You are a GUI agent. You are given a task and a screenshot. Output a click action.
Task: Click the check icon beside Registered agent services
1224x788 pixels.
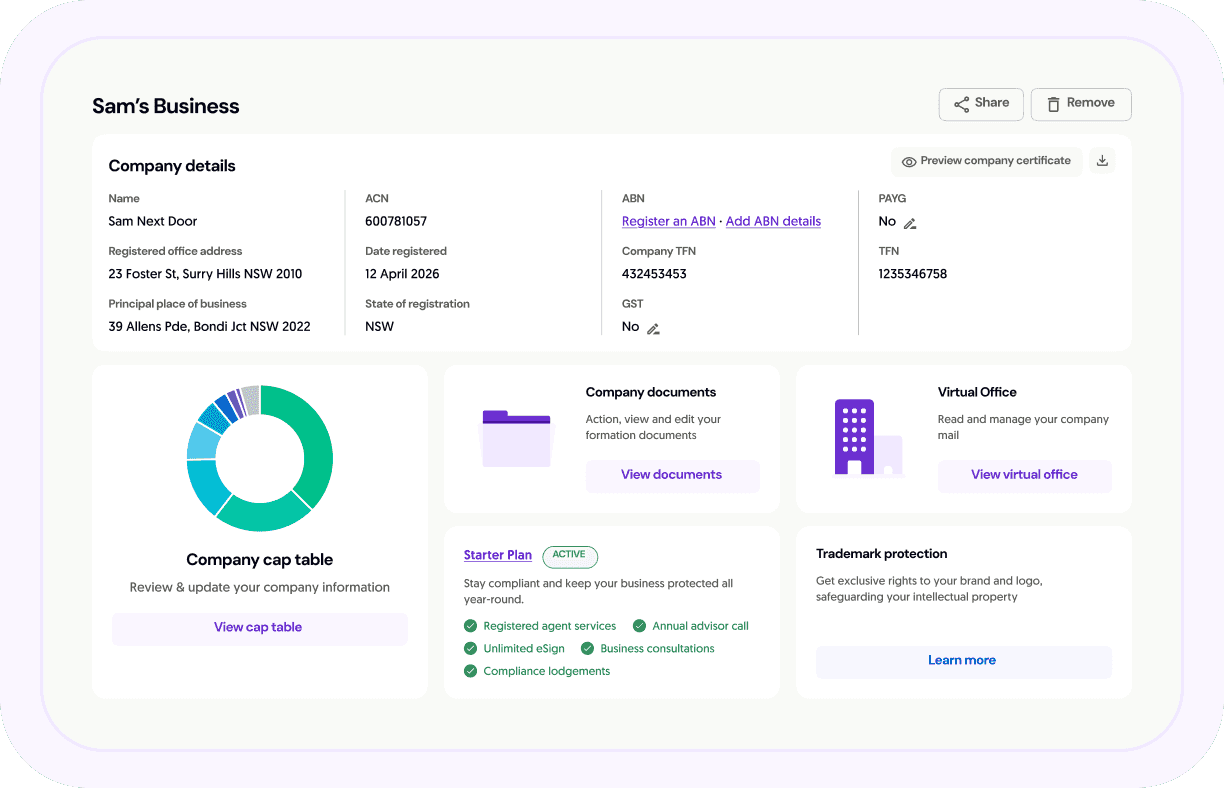point(470,626)
